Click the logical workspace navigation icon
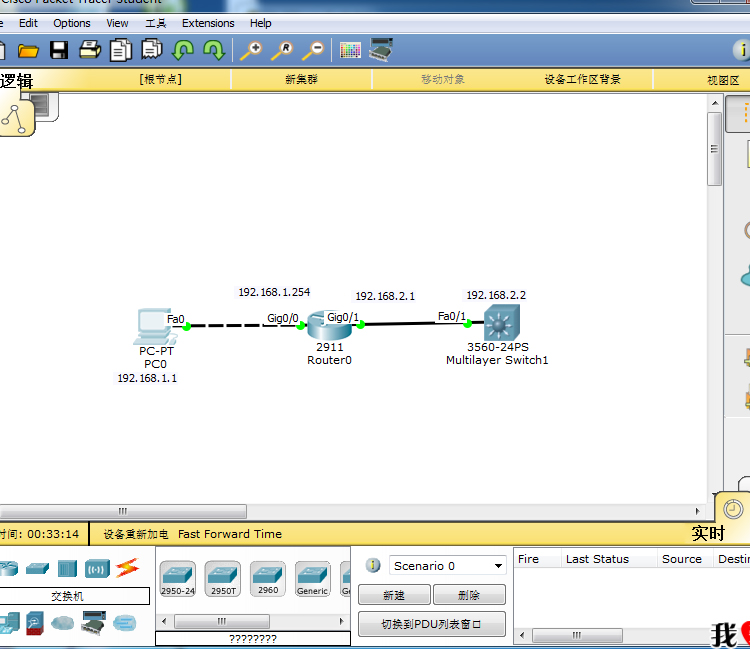 pyautogui.click(x=16, y=118)
